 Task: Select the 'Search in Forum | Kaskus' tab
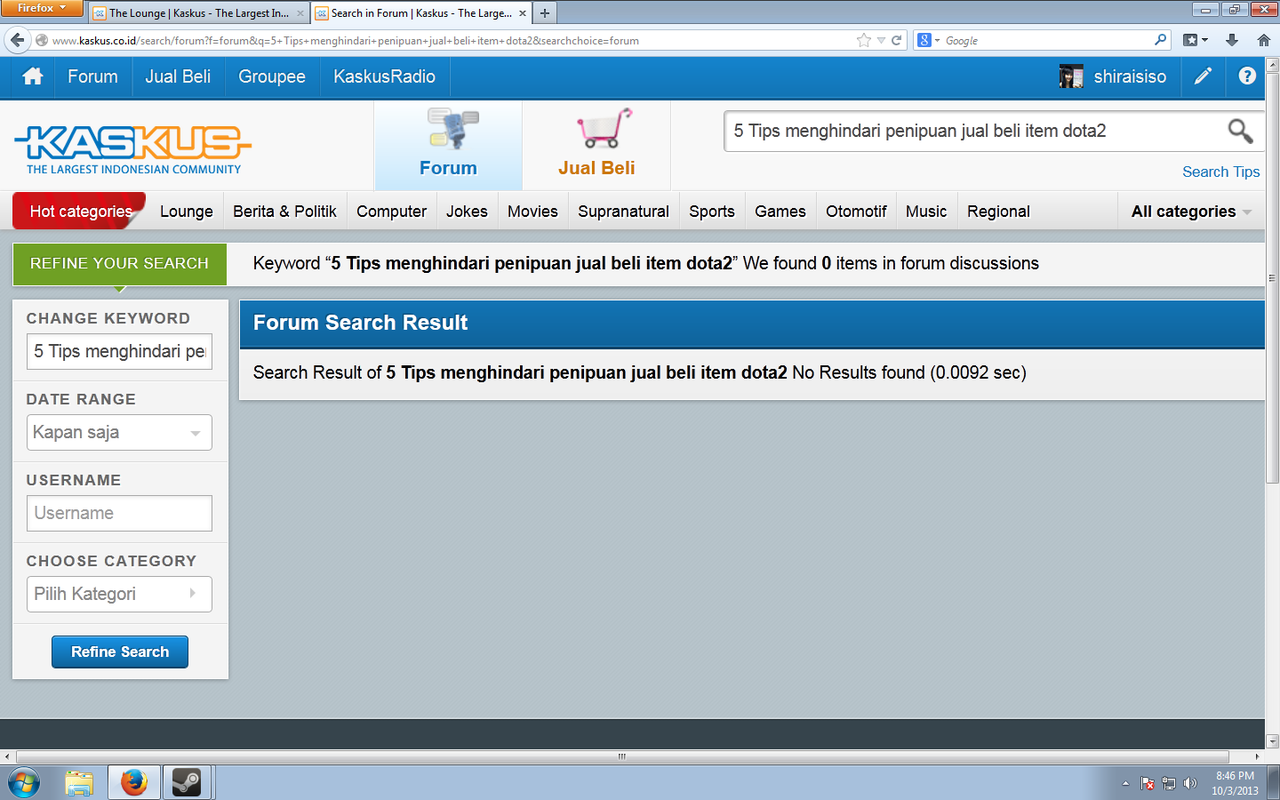[x=420, y=13]
